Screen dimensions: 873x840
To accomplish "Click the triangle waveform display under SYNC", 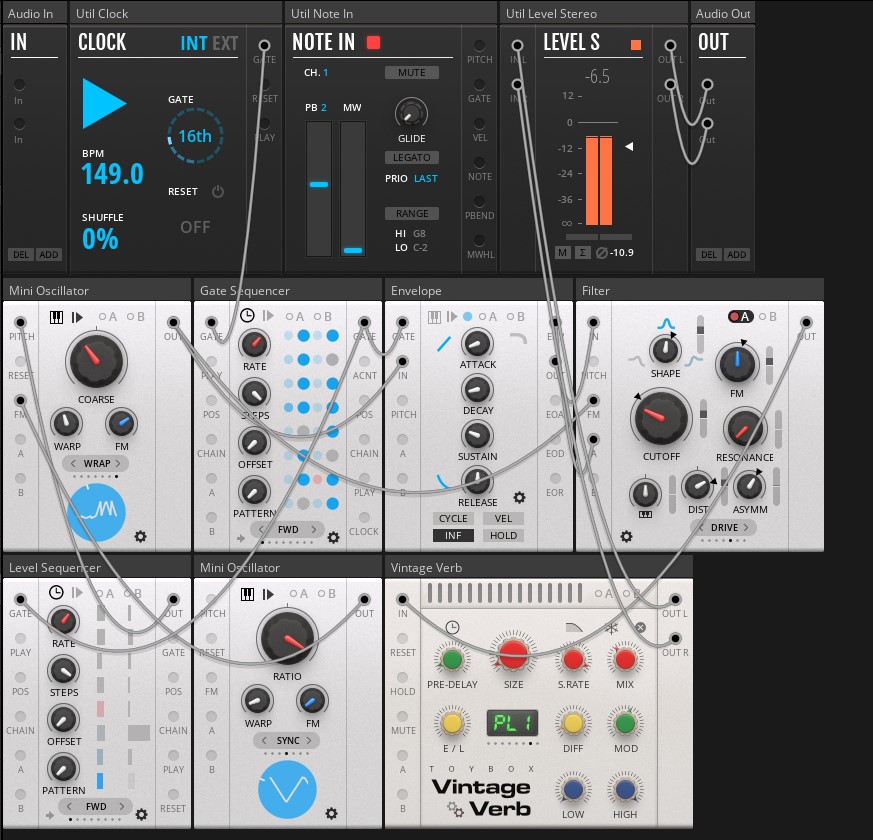I will [287, 789].
